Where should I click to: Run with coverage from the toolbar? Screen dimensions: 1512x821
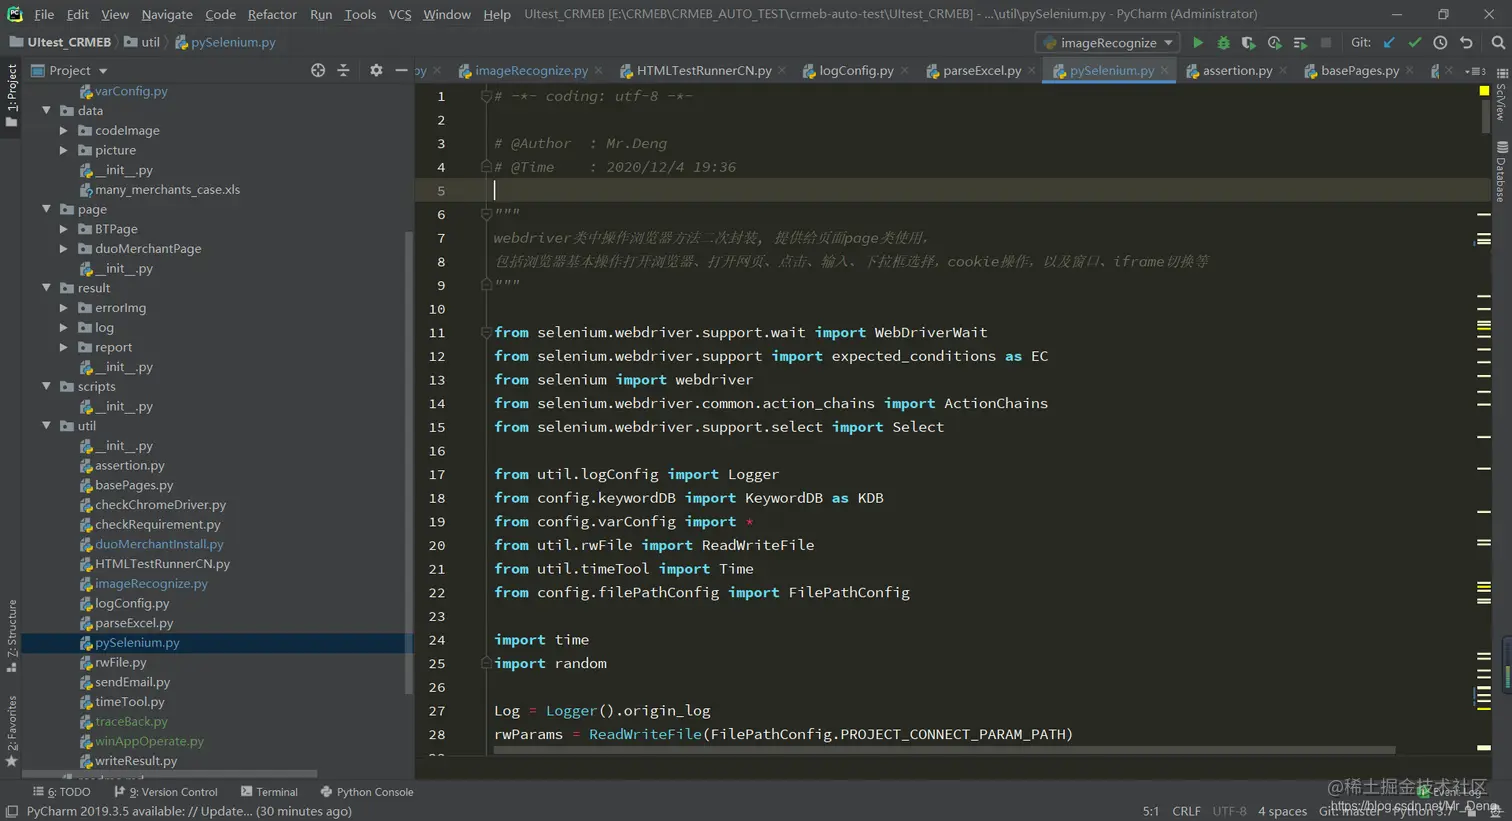point(1248,43)
